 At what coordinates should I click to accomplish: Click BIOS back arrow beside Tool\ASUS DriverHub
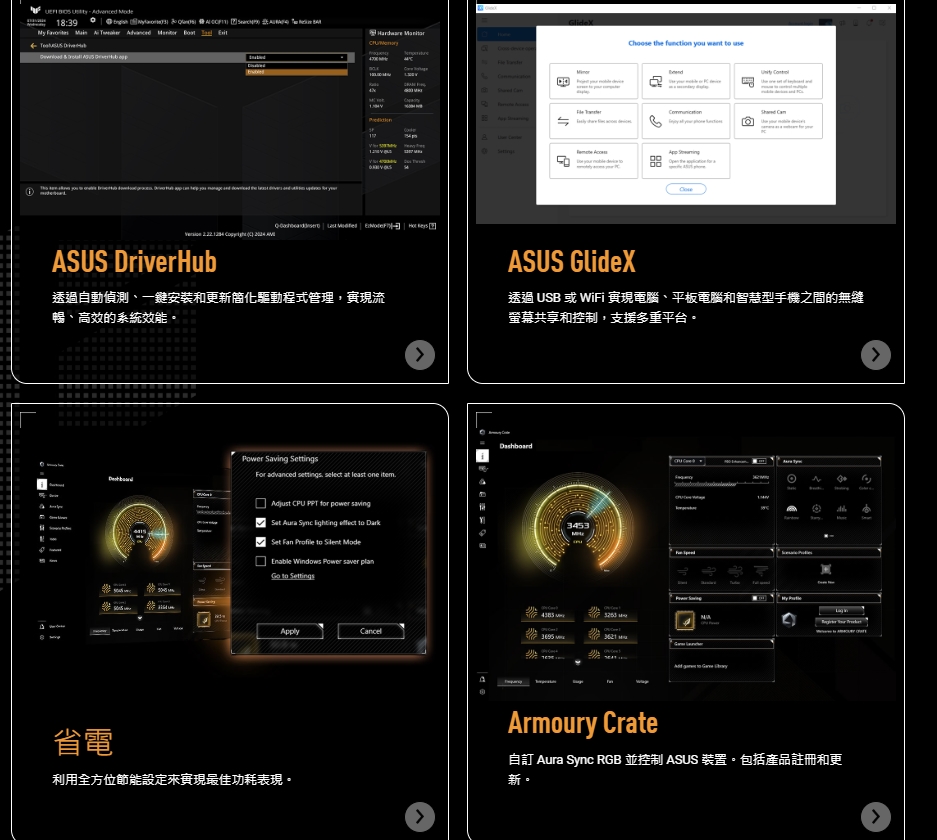[33, 45]
